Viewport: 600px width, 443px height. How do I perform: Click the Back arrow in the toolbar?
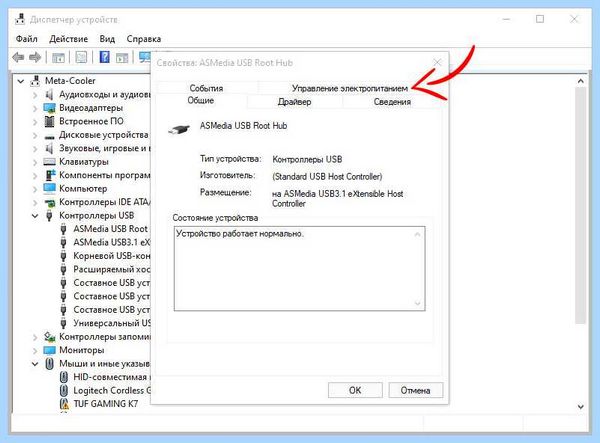(x=18, y=57)
